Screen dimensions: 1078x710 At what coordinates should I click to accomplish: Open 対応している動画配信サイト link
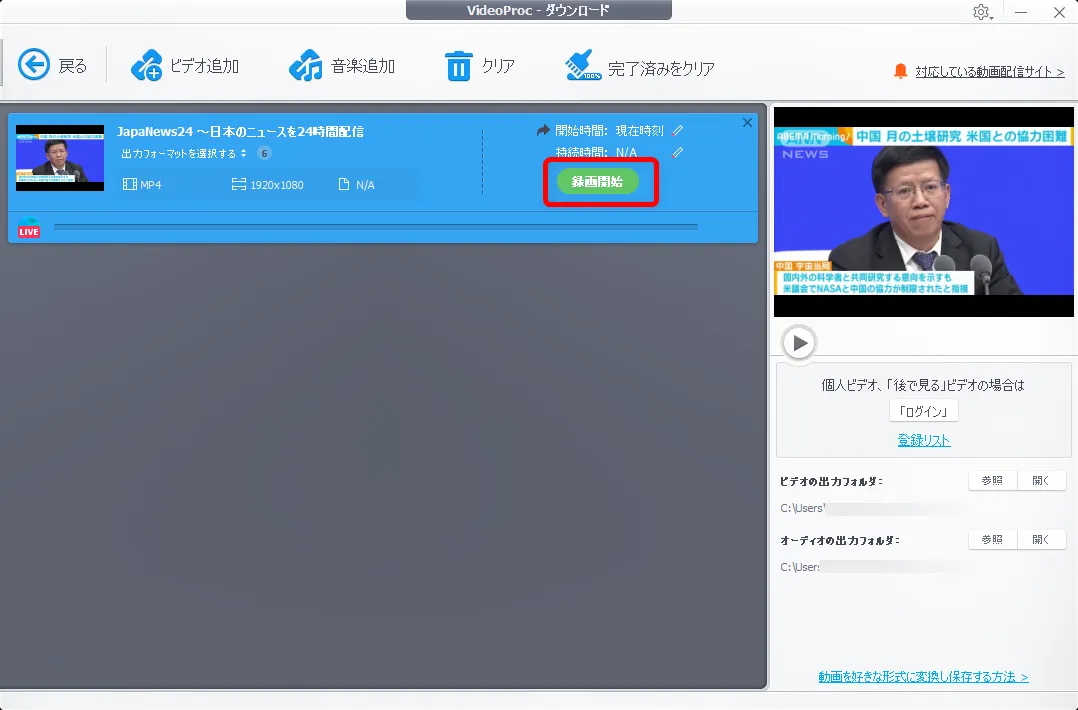click(x=989, y=71)
